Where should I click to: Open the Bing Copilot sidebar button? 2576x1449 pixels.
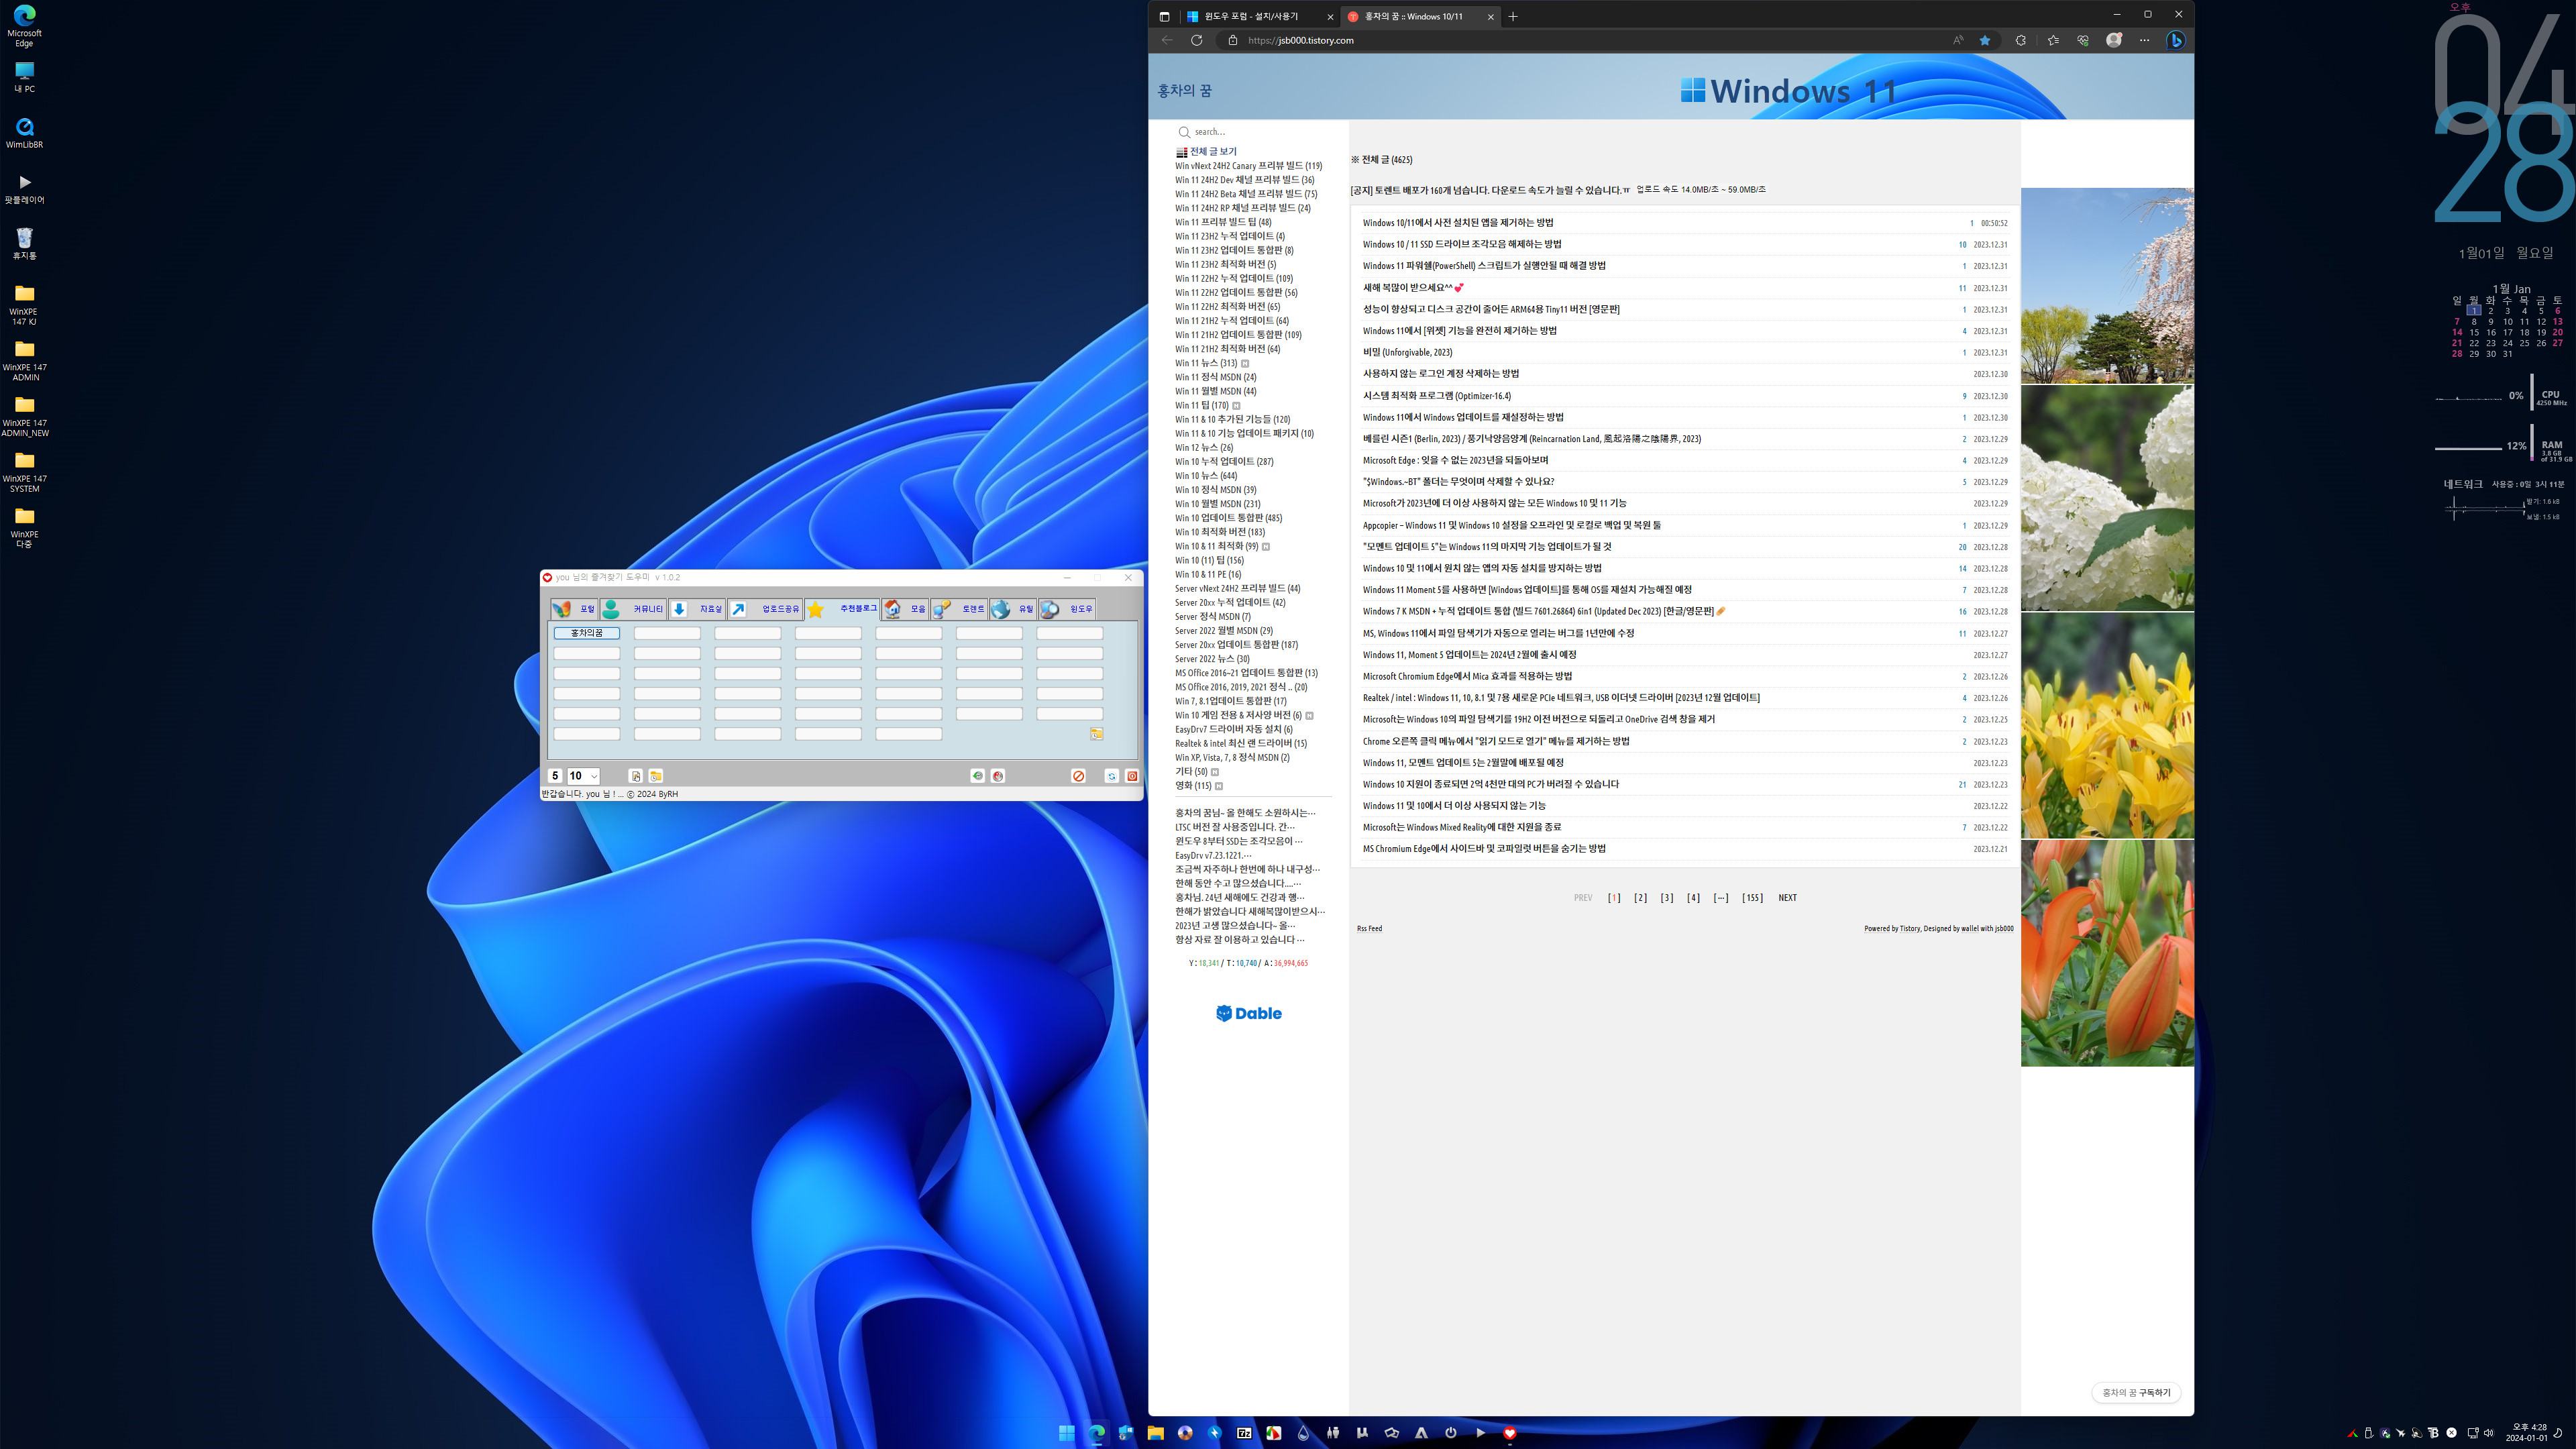2175,40
